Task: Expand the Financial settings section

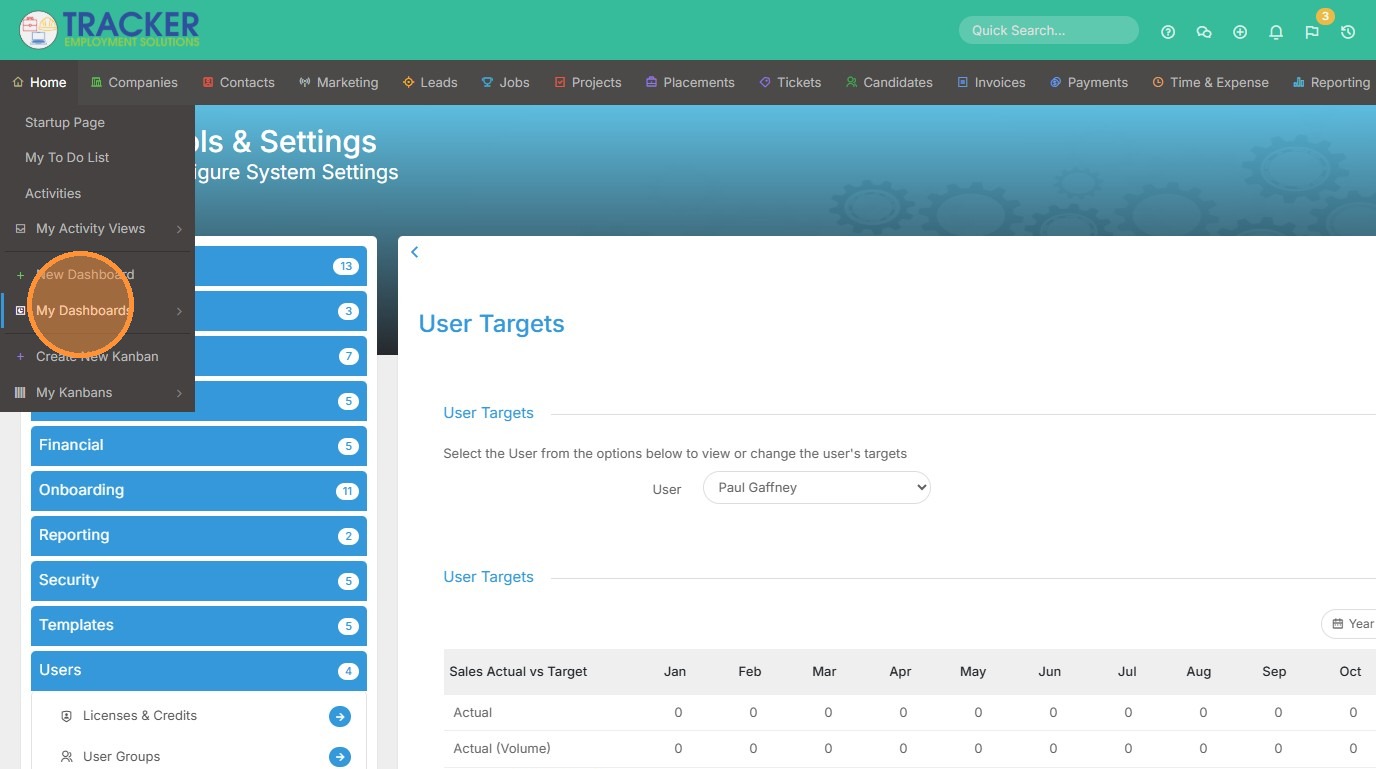Action: click(x=199, y=445)
